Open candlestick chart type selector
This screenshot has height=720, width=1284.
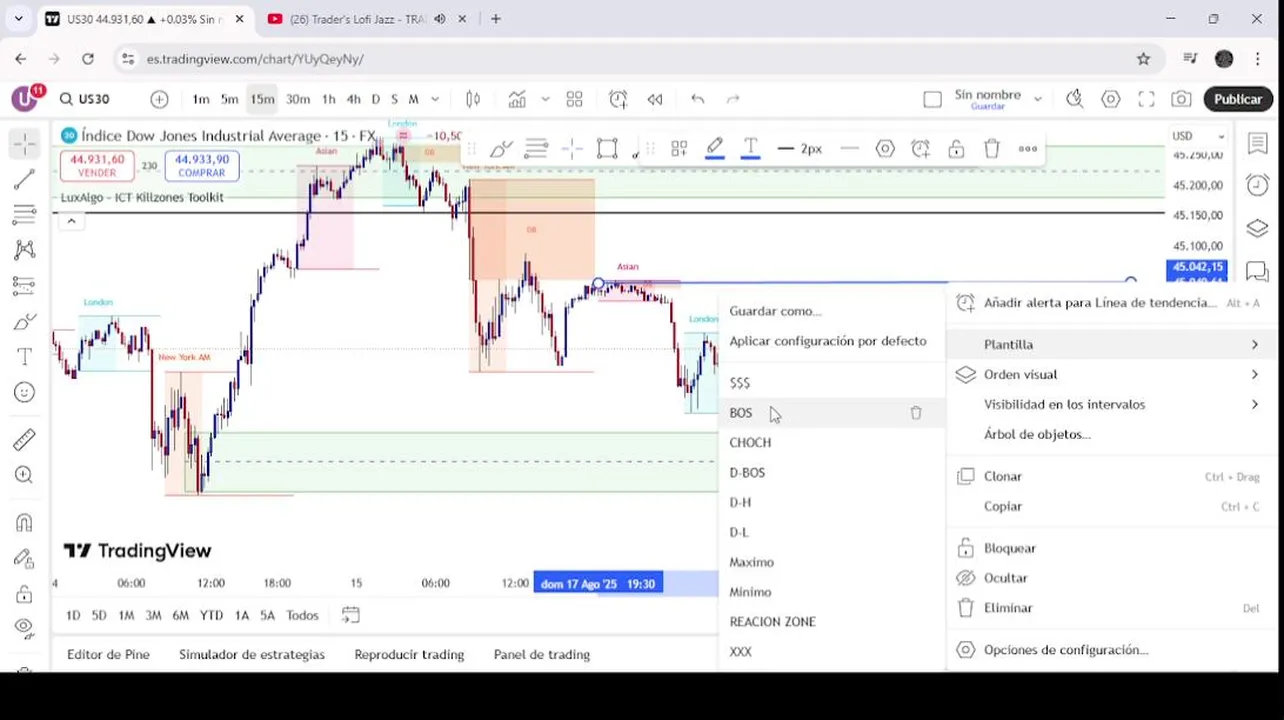click(473, 99)
